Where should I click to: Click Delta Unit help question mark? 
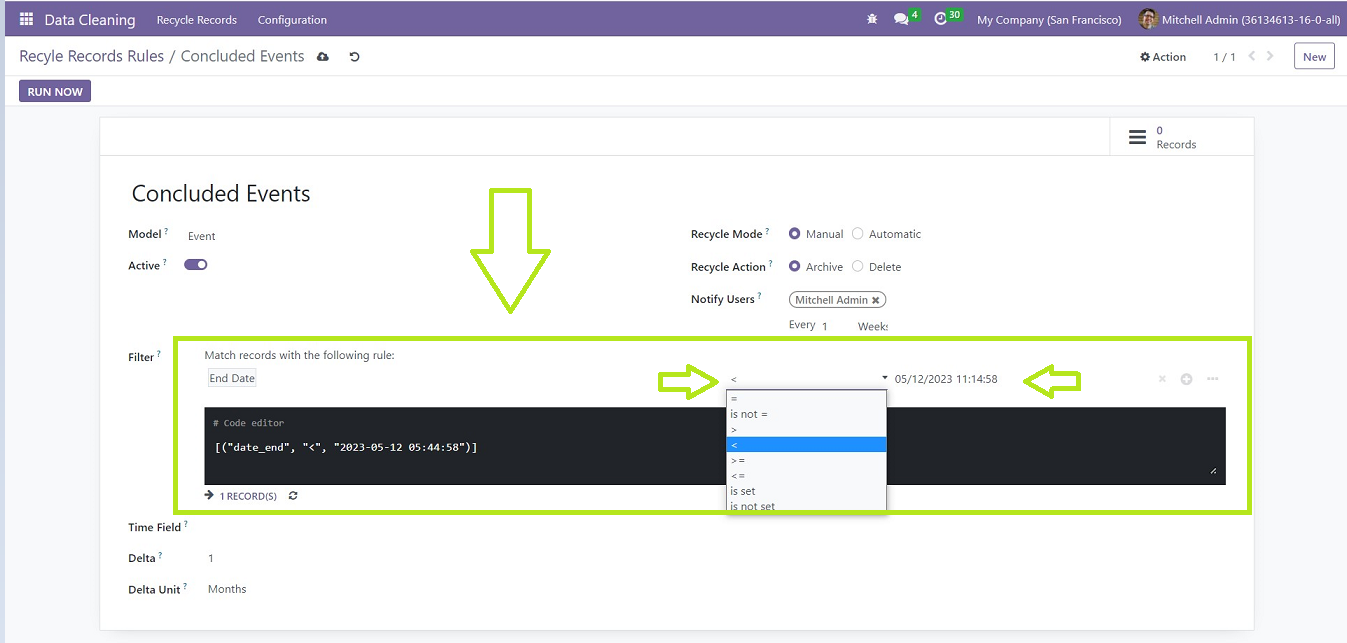tap(186, 587)
